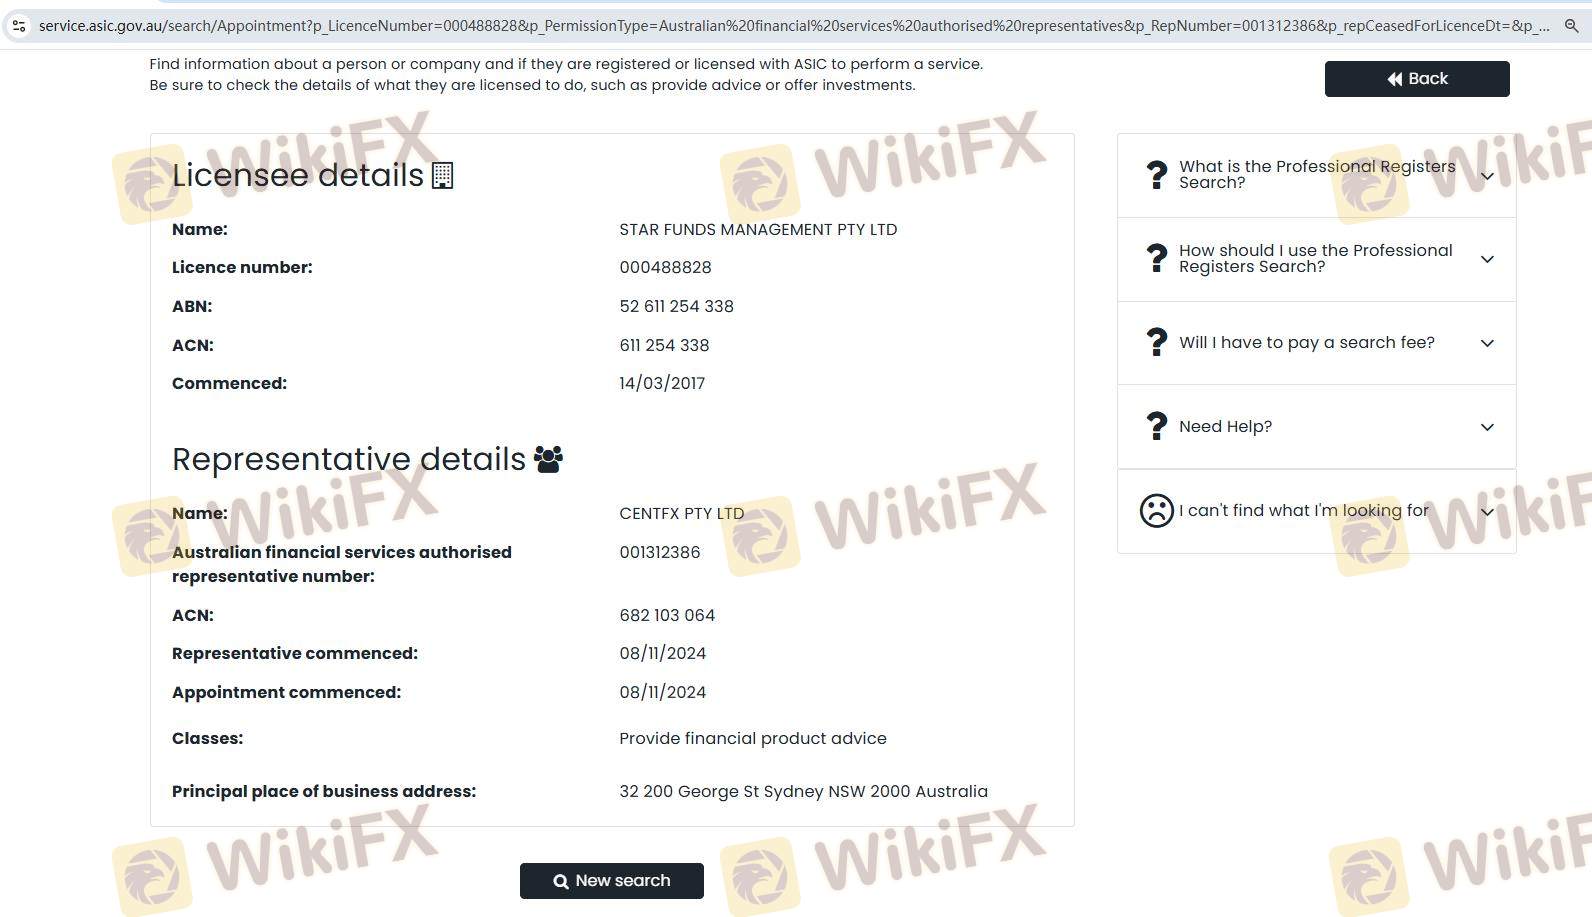This screenshot has height=917, width=1592.
Task: Click the site info icon in address bar
Action: click(19, 26)
